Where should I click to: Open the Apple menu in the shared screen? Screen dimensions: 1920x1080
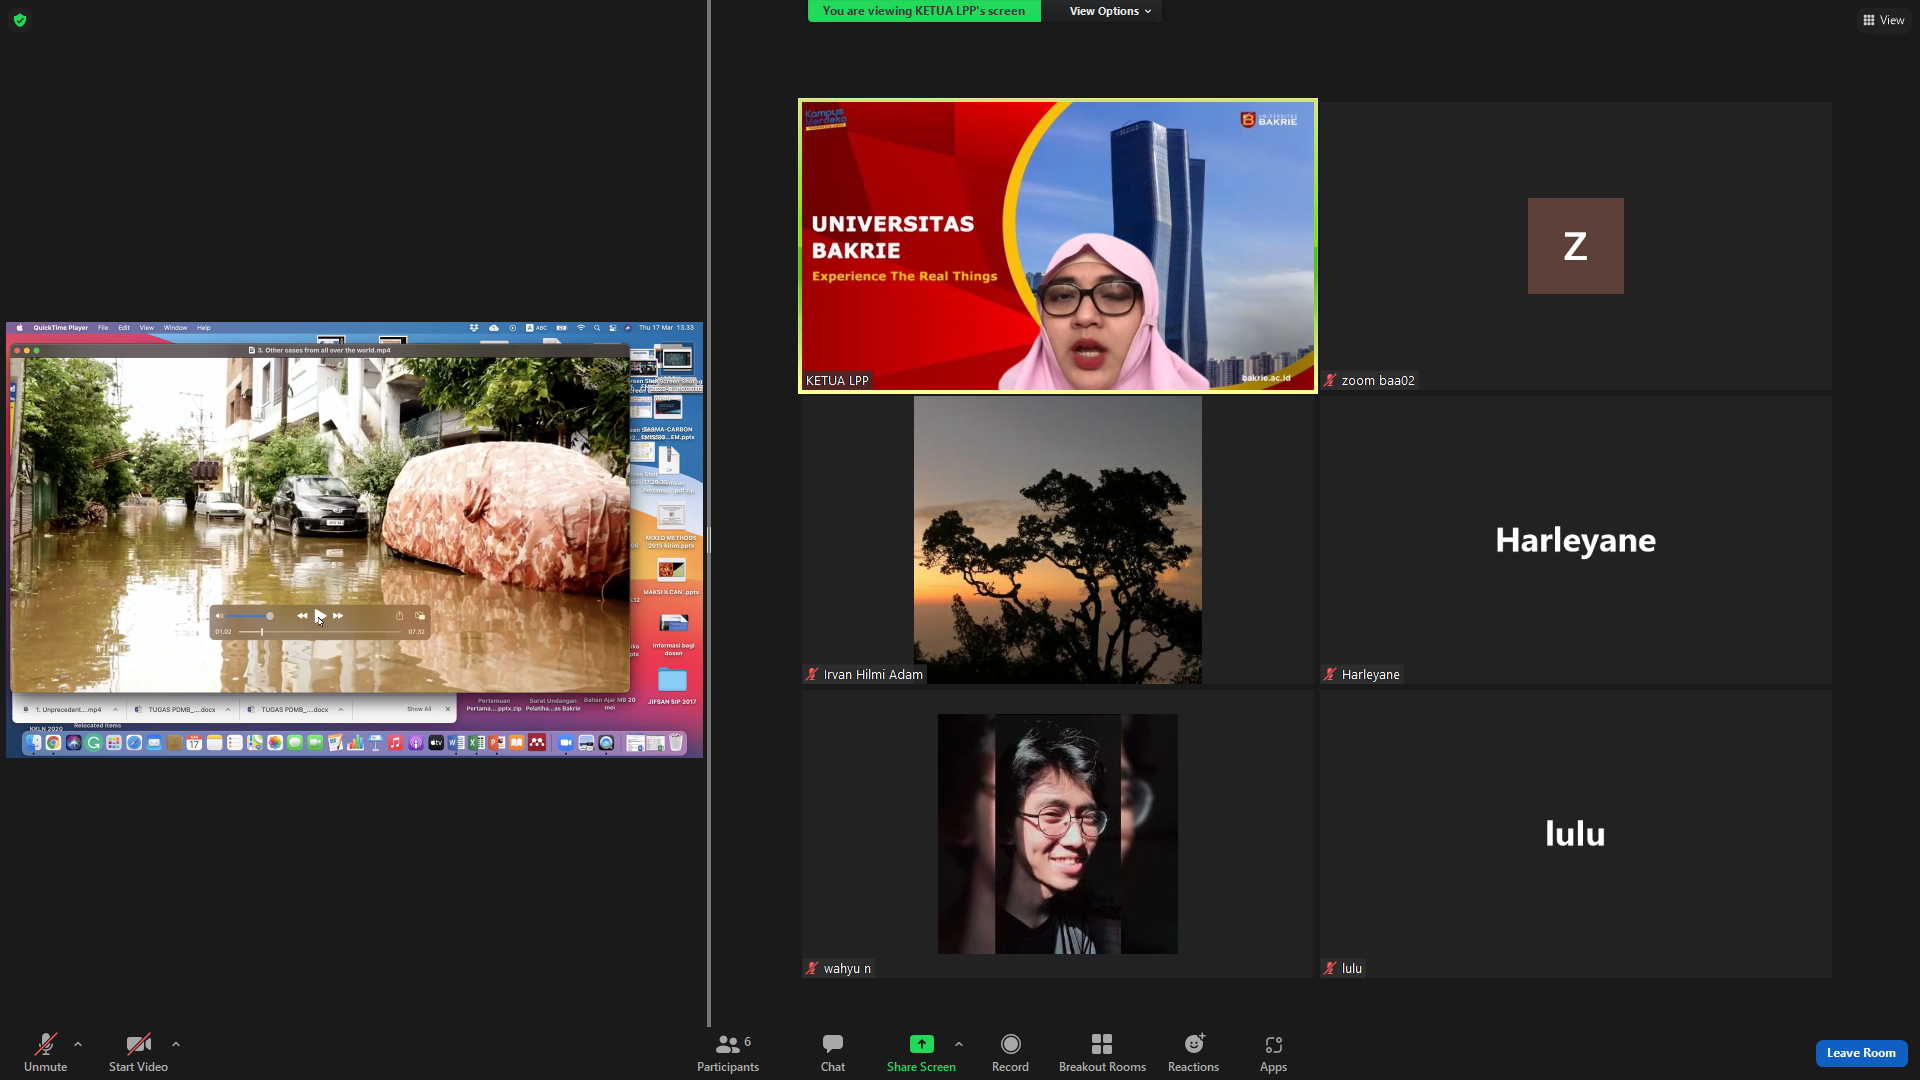[19, 328]
